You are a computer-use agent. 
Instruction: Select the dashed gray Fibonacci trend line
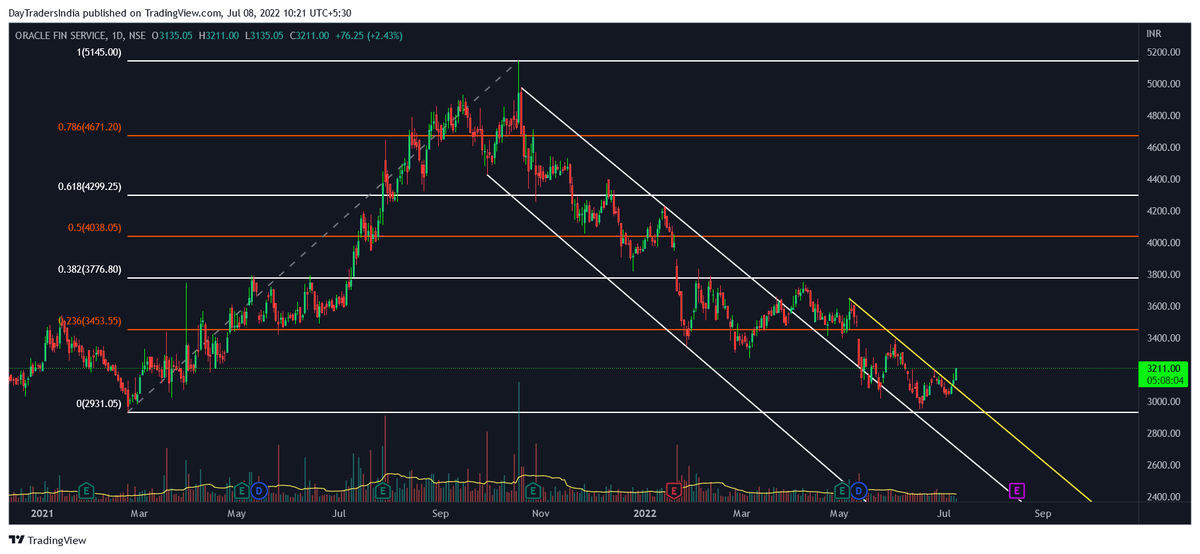324,237
